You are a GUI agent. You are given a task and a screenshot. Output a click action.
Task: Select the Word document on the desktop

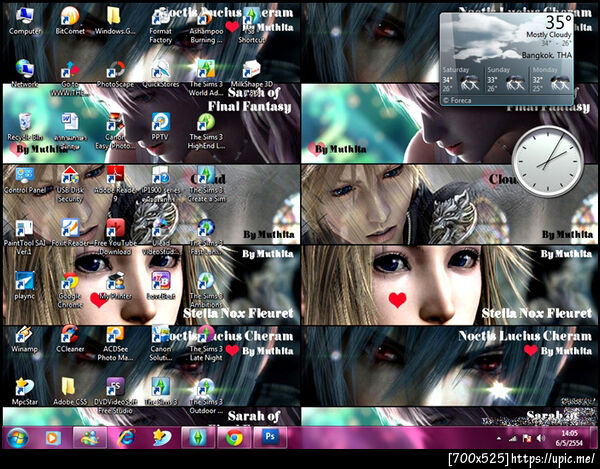70,131
